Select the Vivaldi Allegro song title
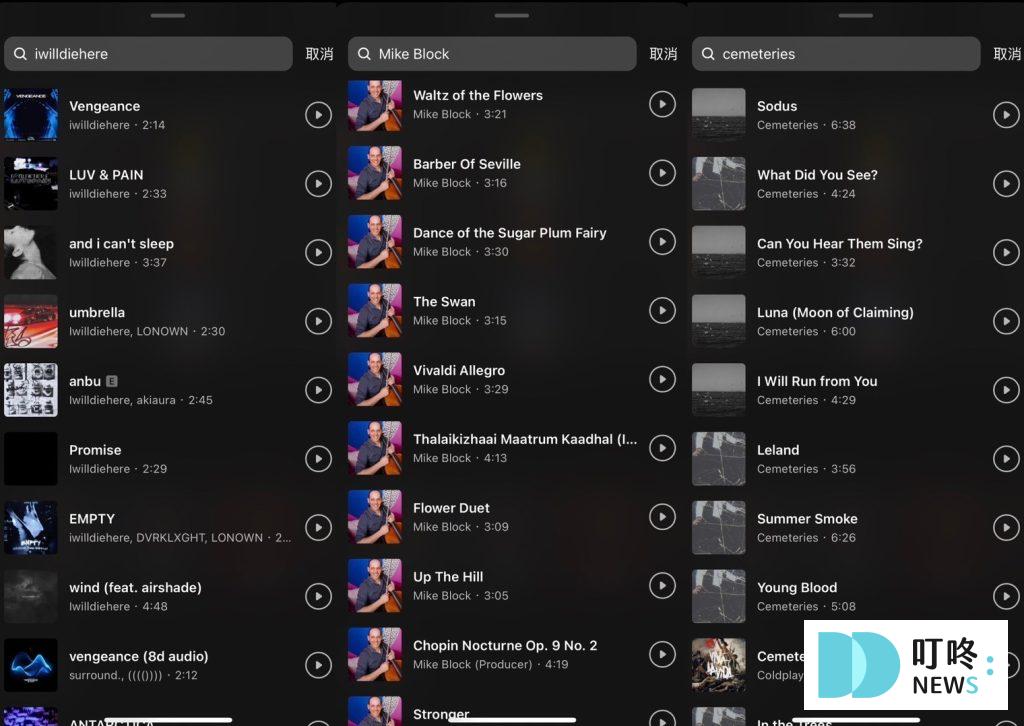1024x726 pixels. coord(459,370)
